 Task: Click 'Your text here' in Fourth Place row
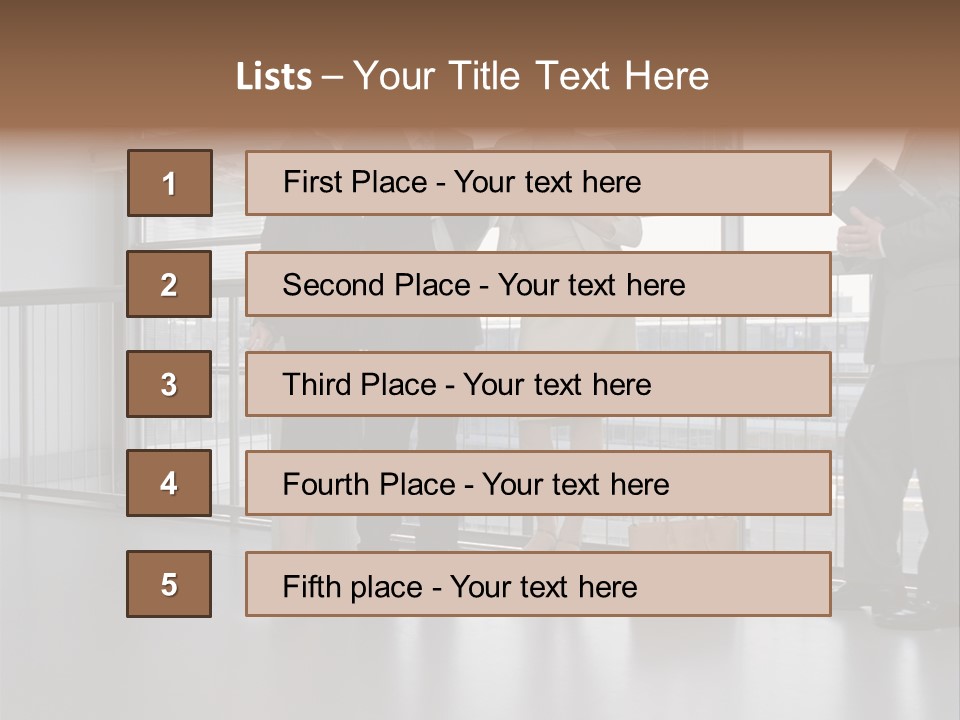[x=575, y=485]
